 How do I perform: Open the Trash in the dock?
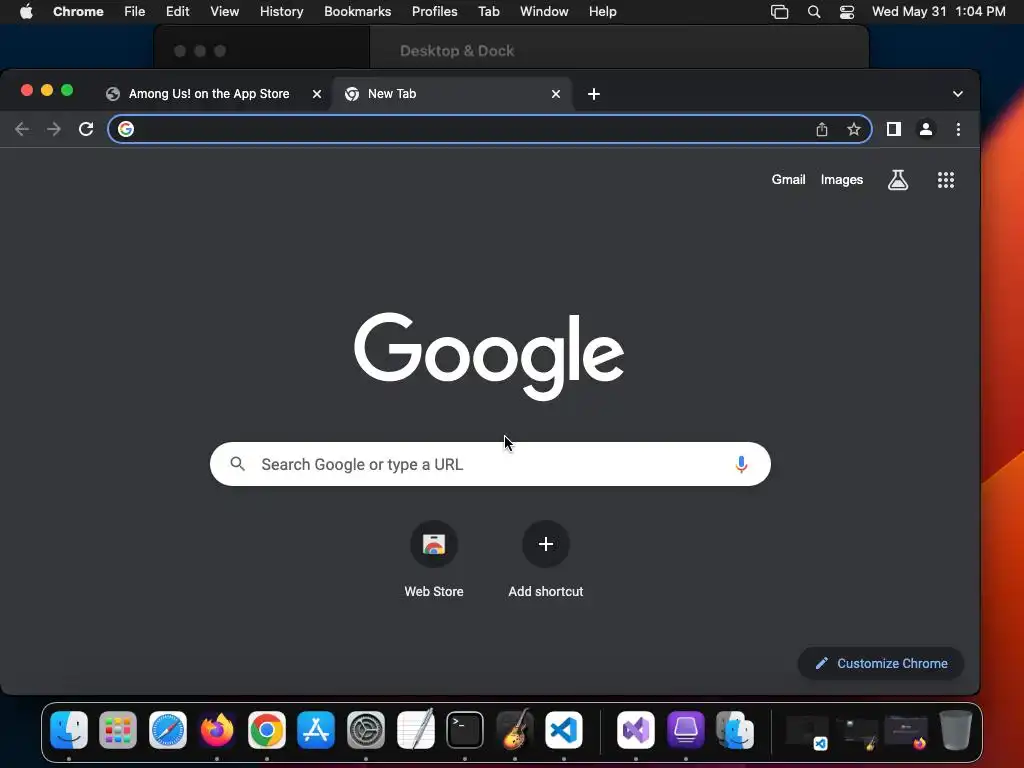point(955,730)
